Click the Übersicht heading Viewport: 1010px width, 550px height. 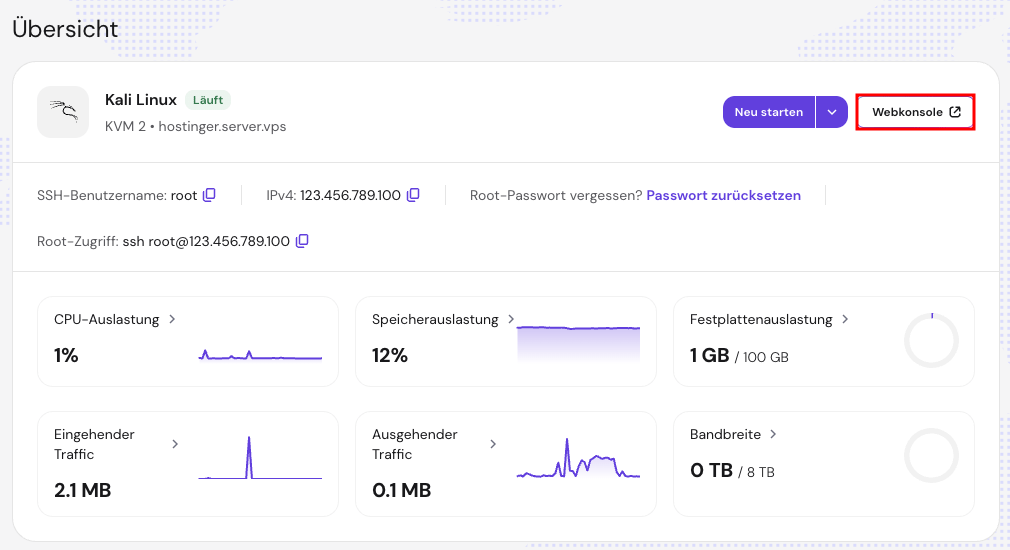[x=65, y=28]
